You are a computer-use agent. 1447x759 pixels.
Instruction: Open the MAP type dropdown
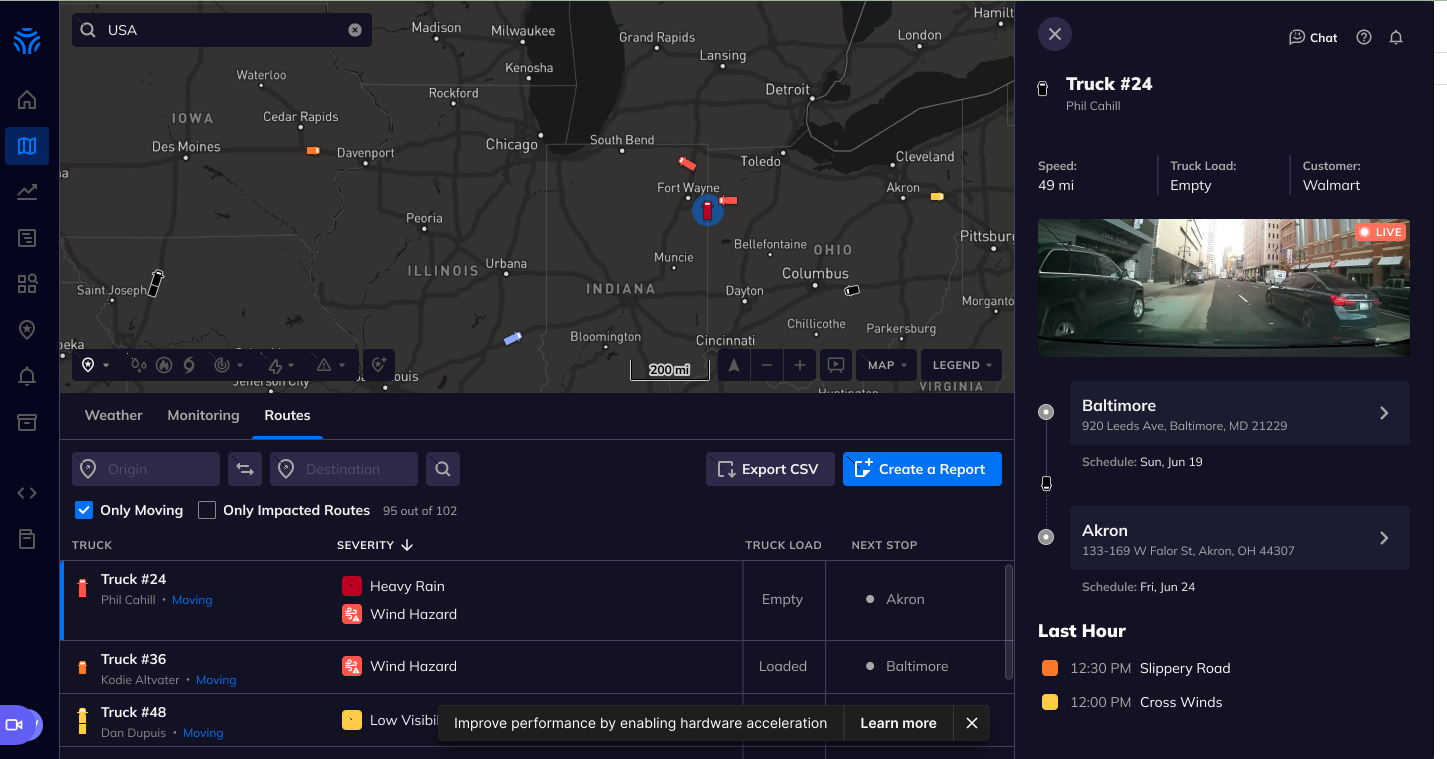click(887, 365)
